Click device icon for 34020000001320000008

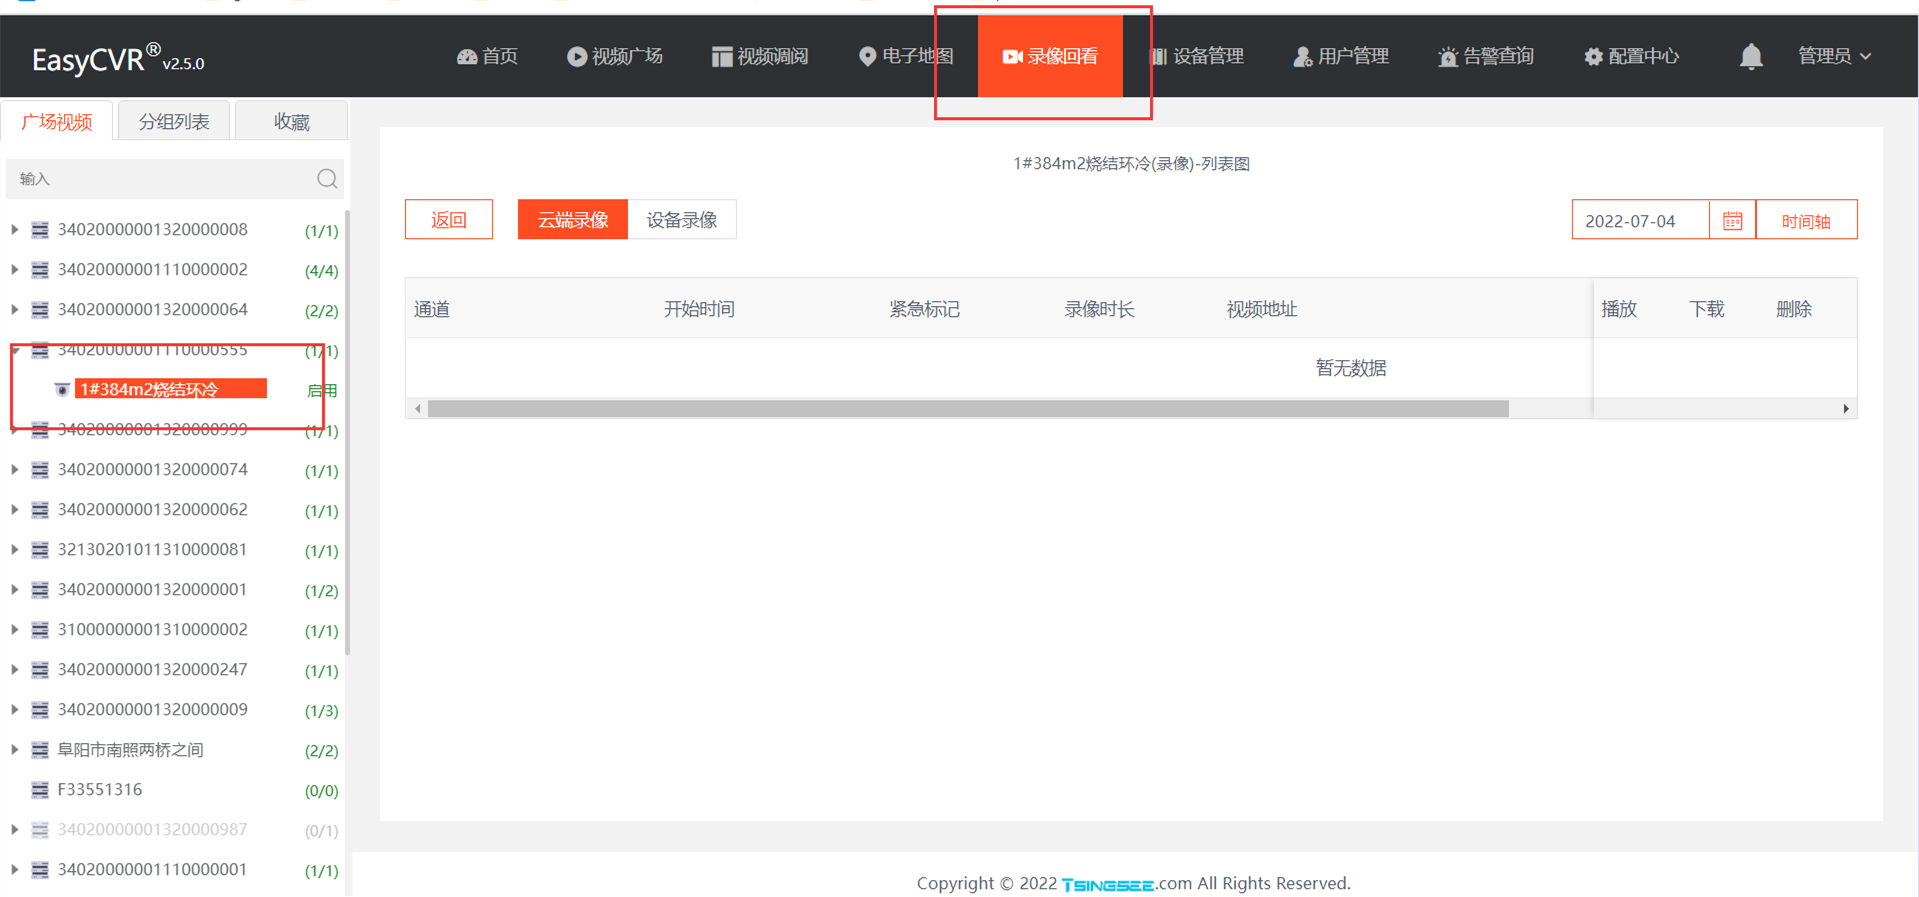[40, 230]
